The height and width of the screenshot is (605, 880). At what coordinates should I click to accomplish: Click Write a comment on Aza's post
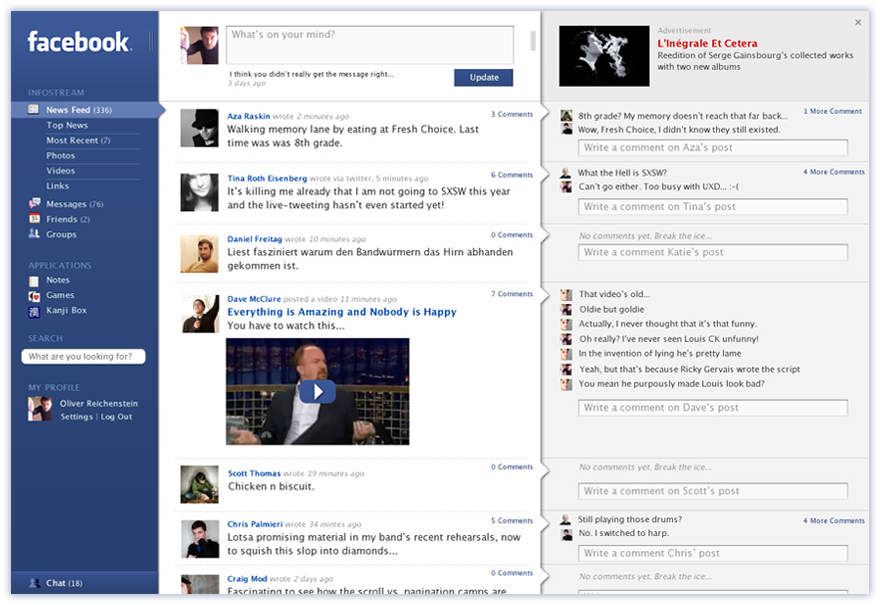(713, 148)
